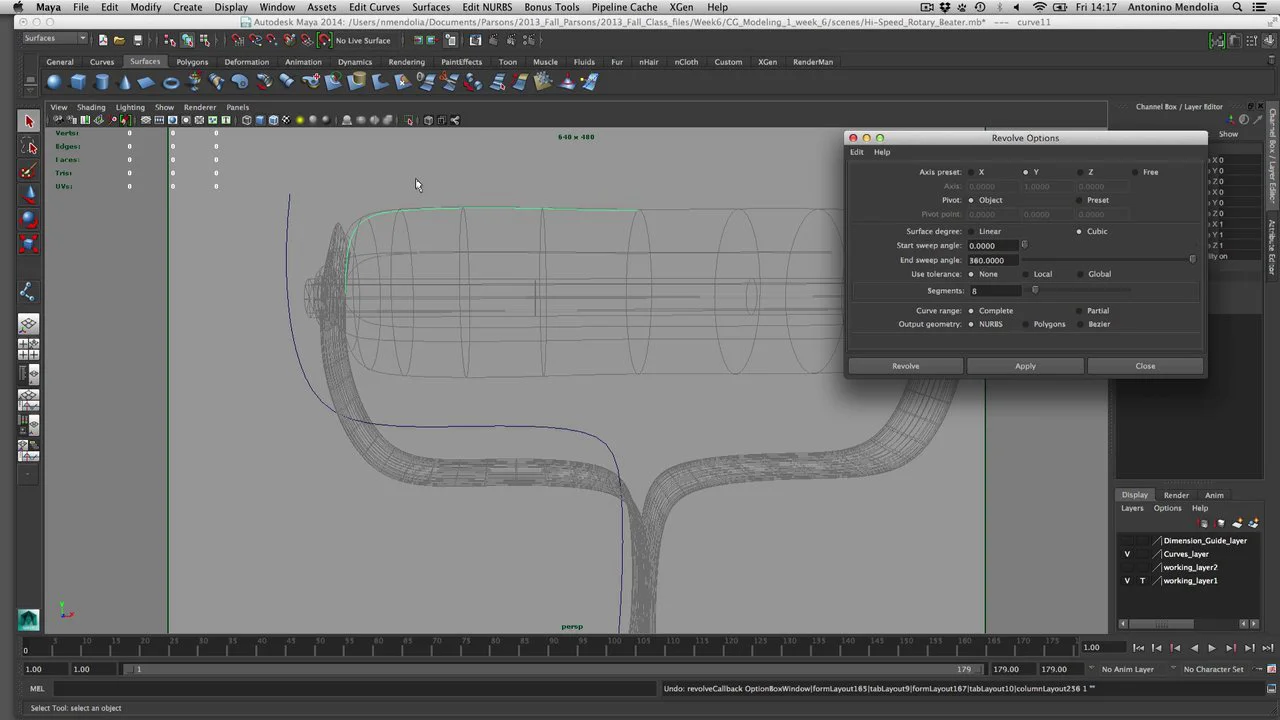Click Close in Revolve Options
Screen dimensions: 1280x720
[1145, 366]
